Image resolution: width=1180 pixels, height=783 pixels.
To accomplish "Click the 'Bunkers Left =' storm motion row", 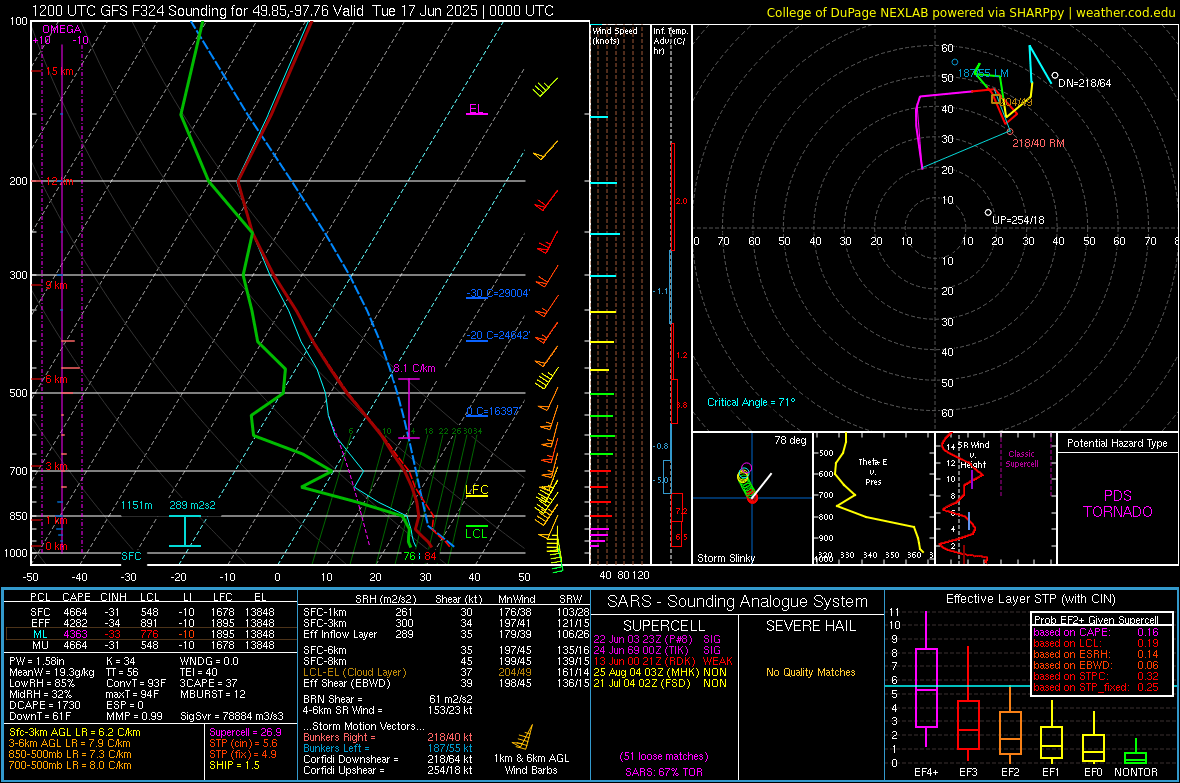I will point(388,748).
